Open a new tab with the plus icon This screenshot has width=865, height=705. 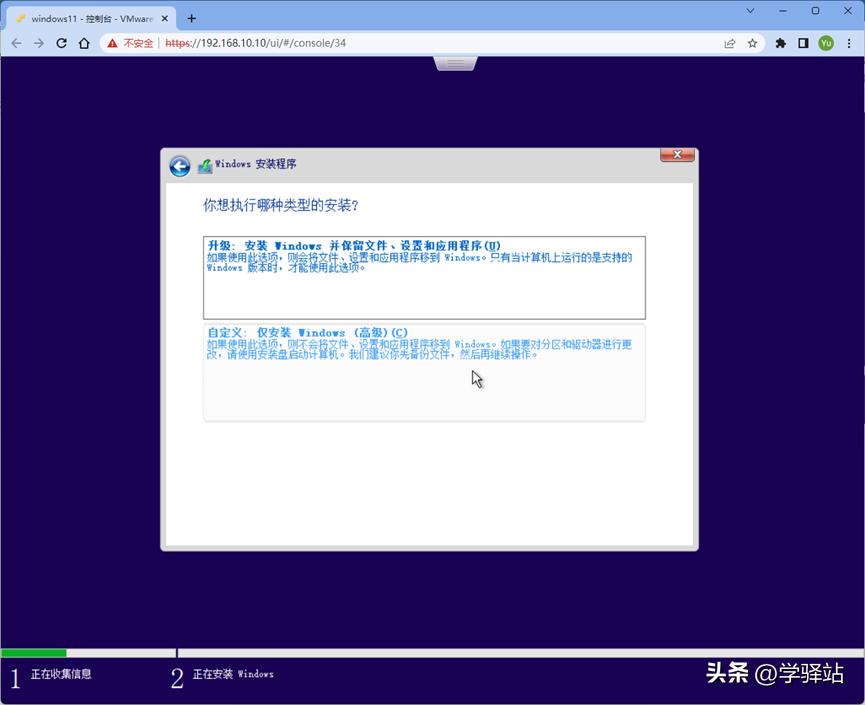191,17
